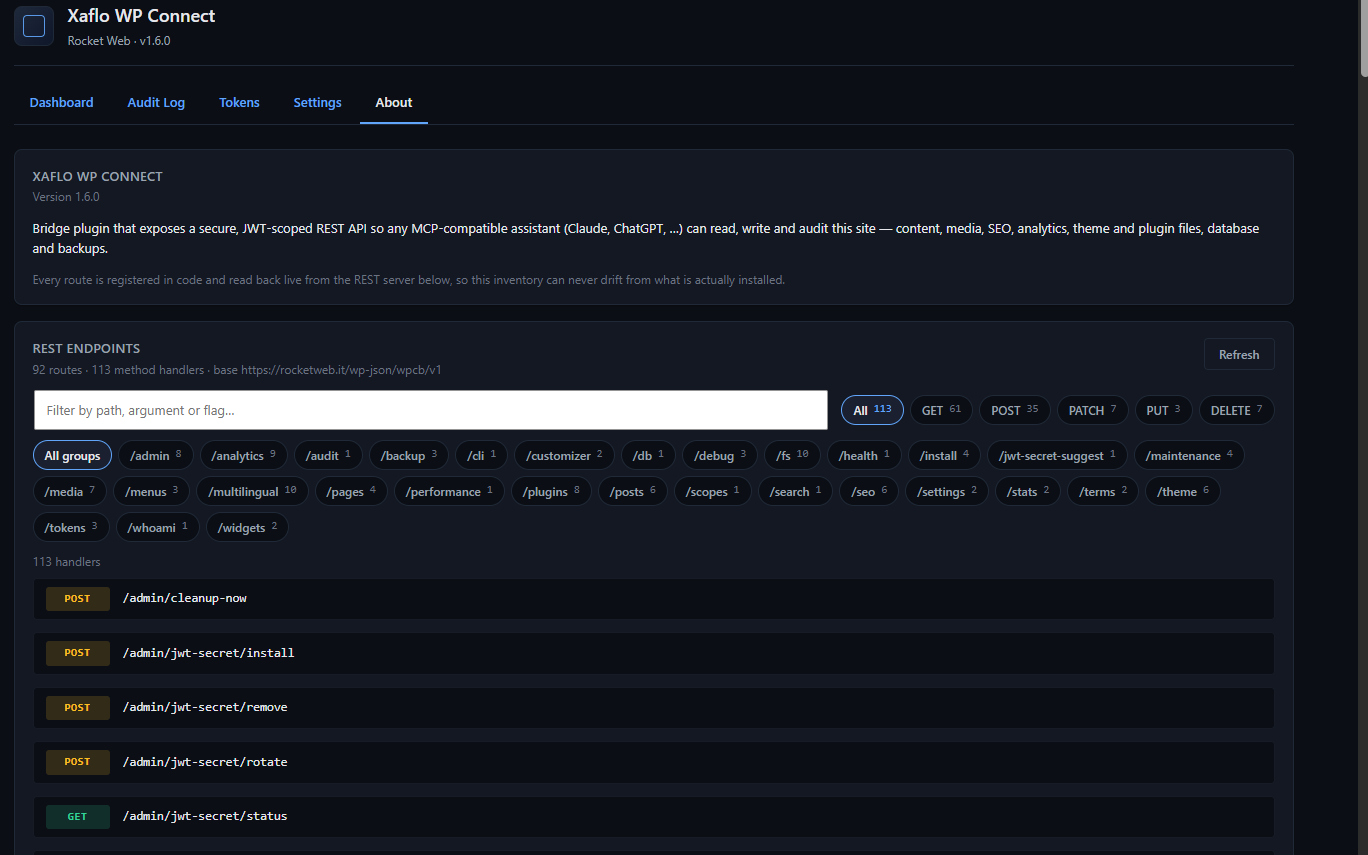Filter by the /health group

pyautogui.click(x=864, y=456)
